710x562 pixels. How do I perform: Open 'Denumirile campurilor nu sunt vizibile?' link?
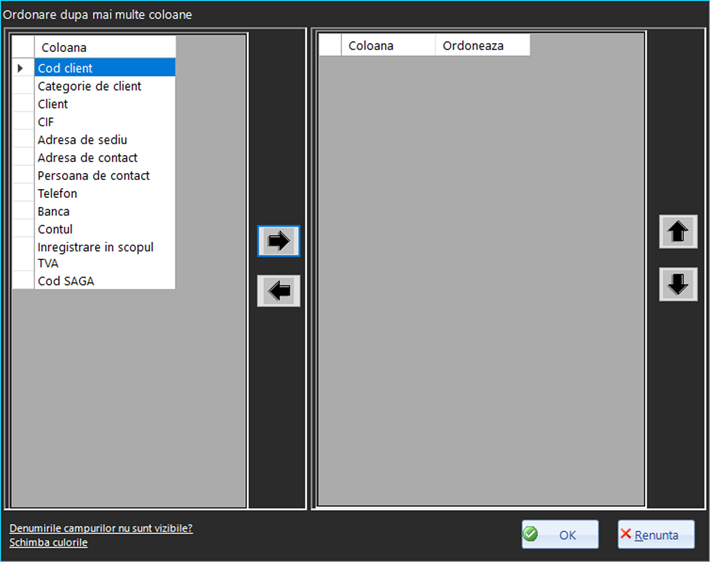point(101,528)
